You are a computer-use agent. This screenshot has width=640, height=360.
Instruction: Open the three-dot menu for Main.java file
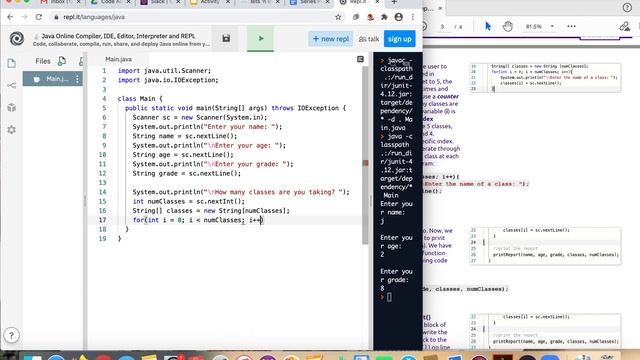pos(77,79)
